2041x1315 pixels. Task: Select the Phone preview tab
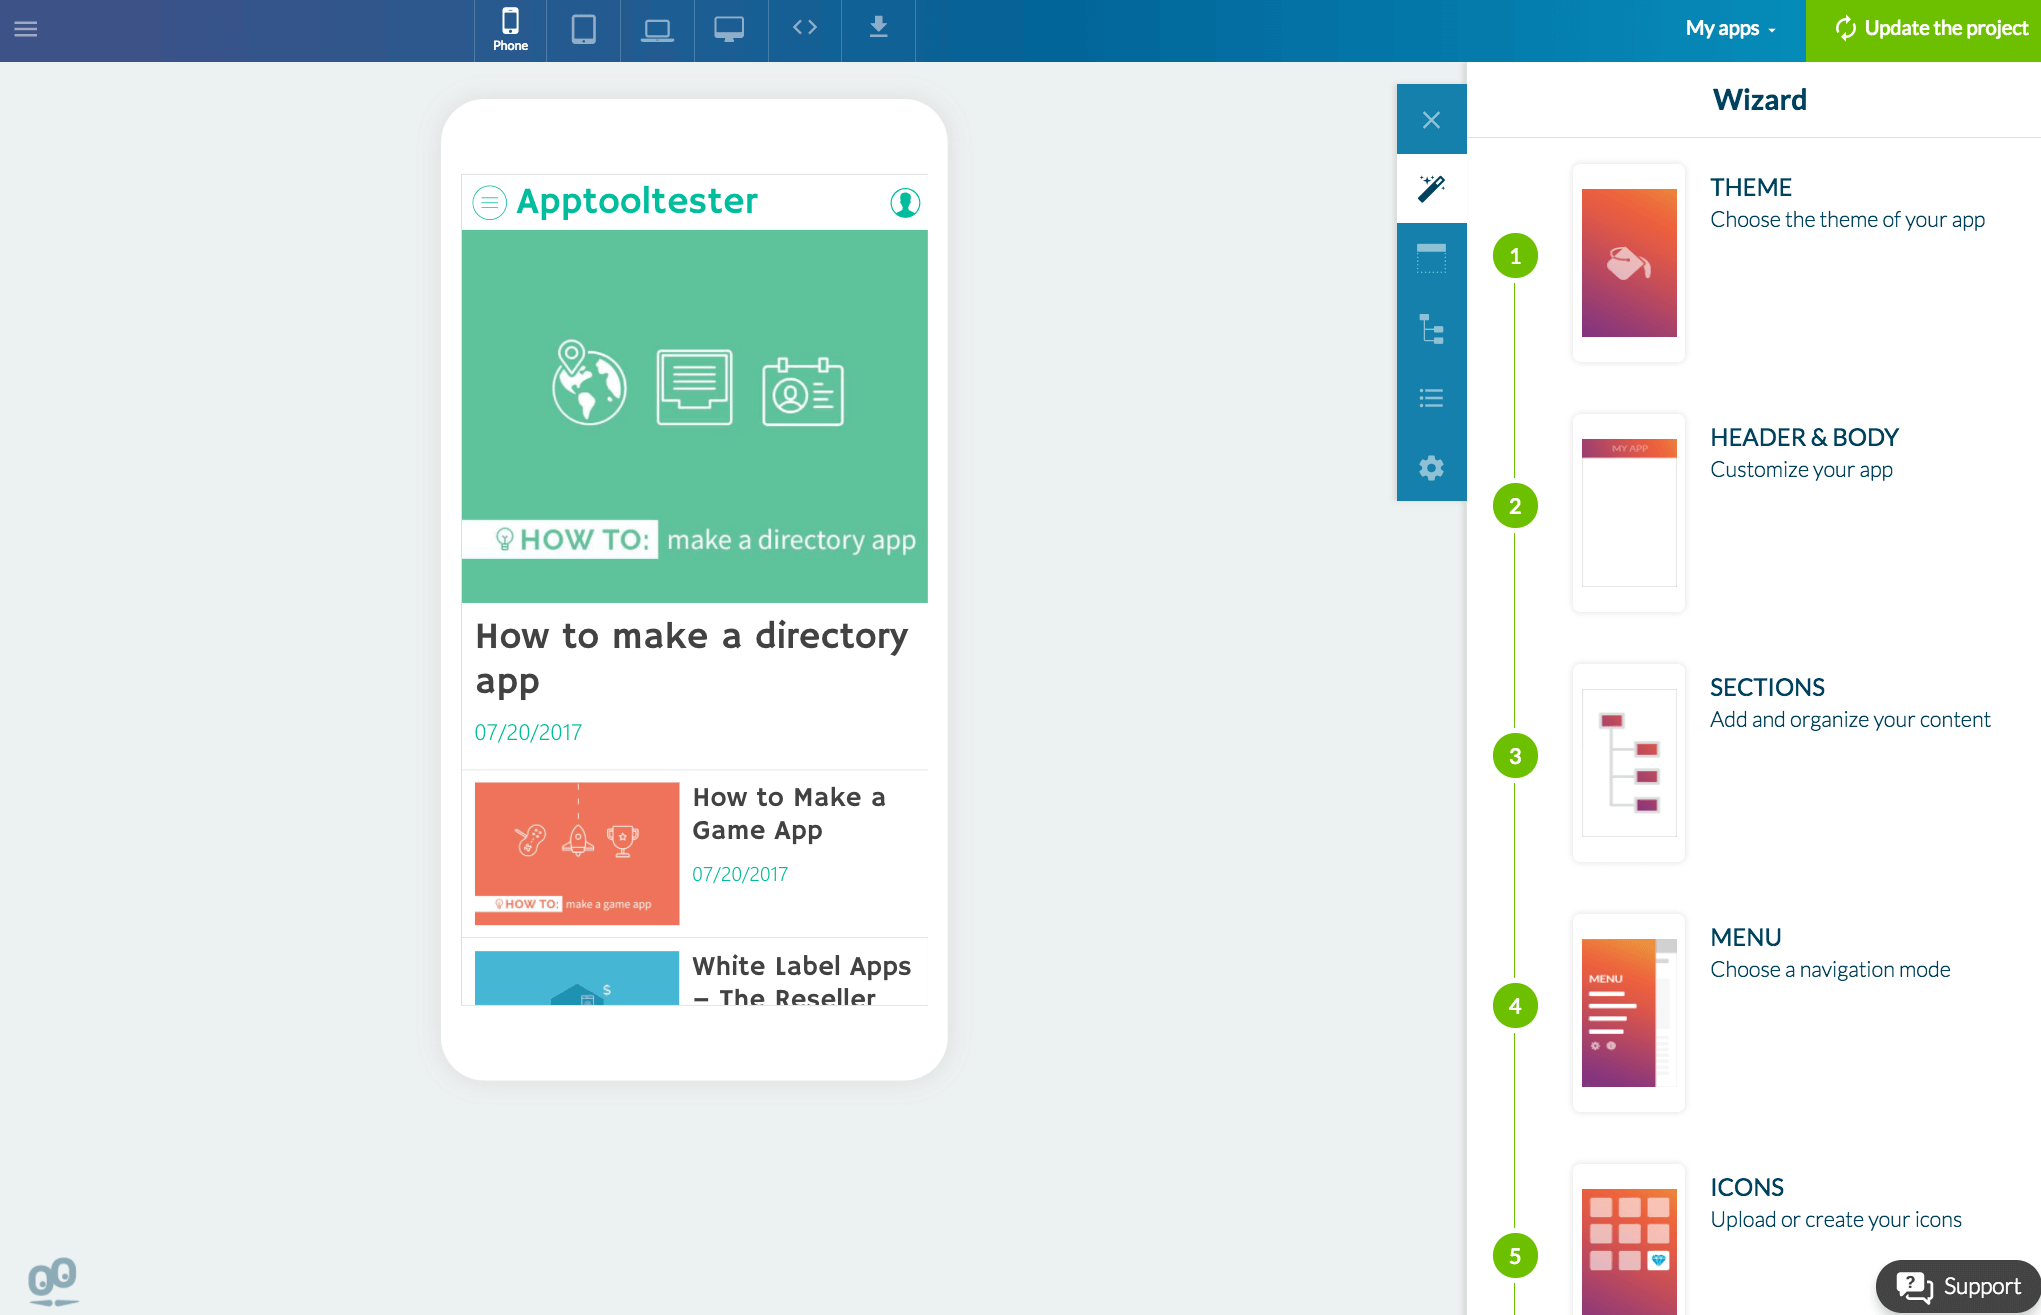[x=510, y=29]
